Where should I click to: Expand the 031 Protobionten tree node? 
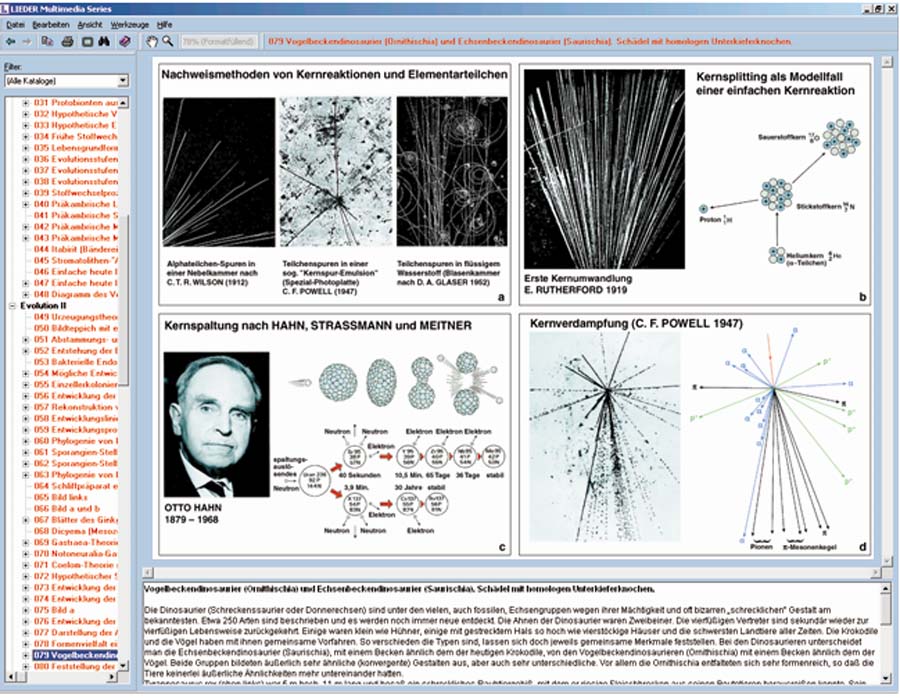[x=26, y=103]
